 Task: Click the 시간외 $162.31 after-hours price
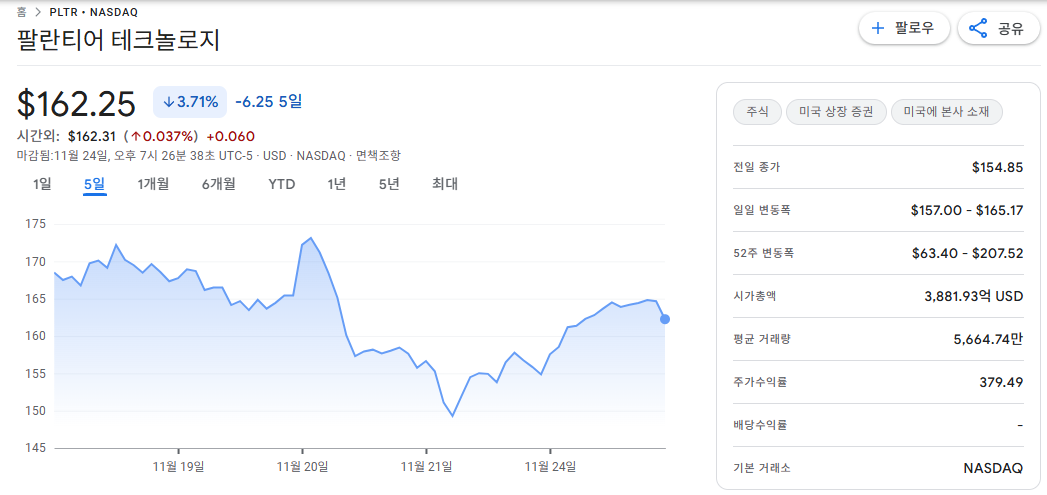[92, 137]
